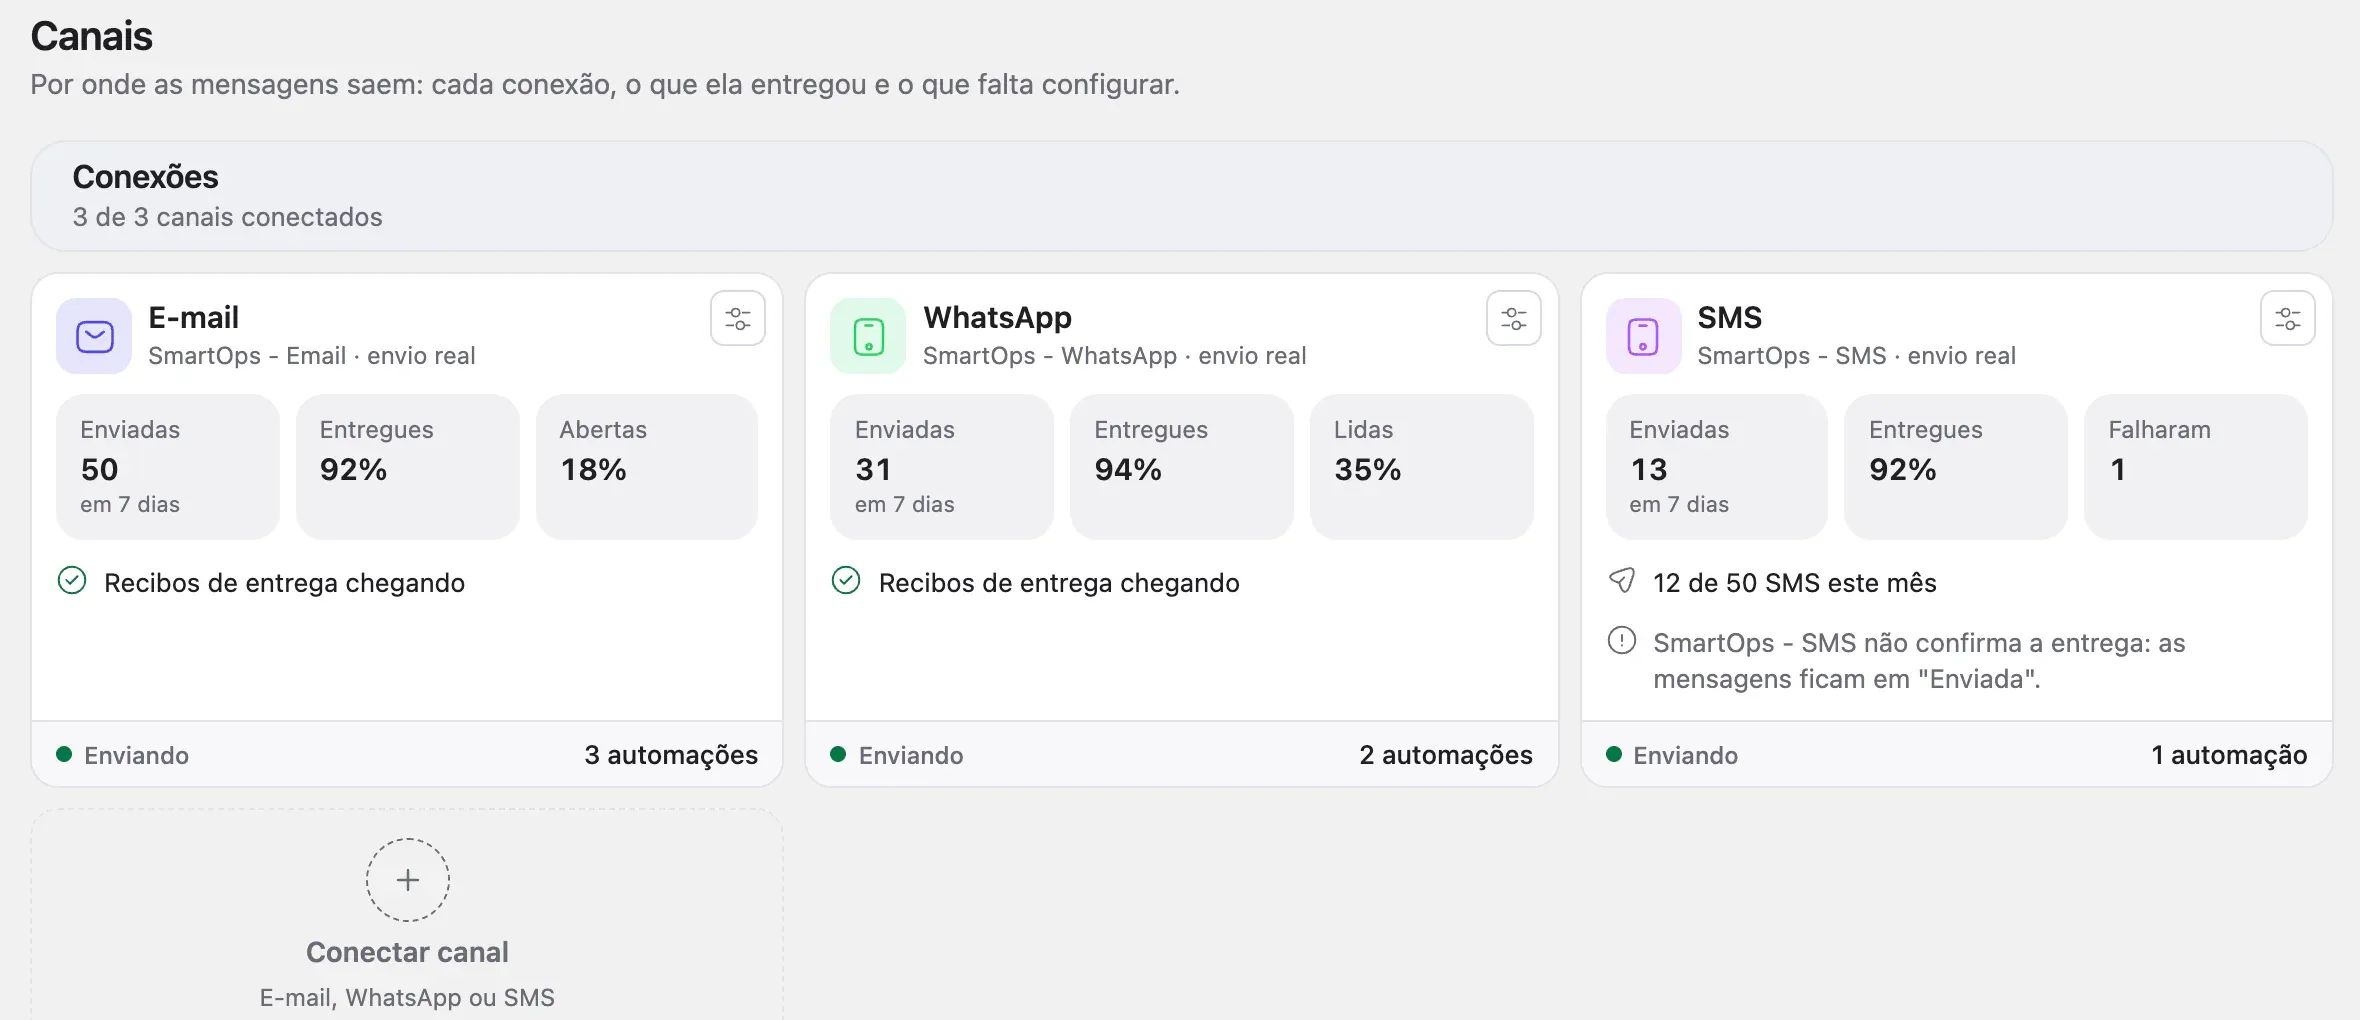The height and width of the screenshot is (1020, 2360).
Task: Click WhatsApp delivery receipts check icon
Action: [x=846, y=581]
